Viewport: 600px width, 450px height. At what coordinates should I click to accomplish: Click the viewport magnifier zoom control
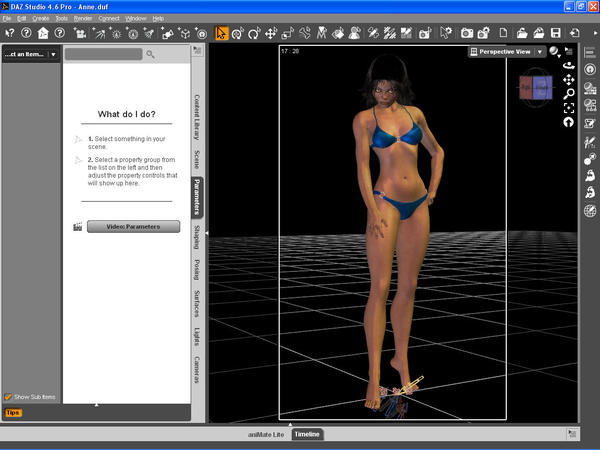pos(569,93)
